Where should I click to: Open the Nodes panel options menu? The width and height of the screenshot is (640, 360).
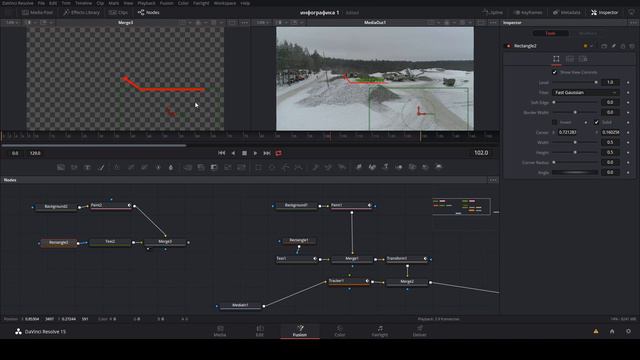tap(493, 180)
